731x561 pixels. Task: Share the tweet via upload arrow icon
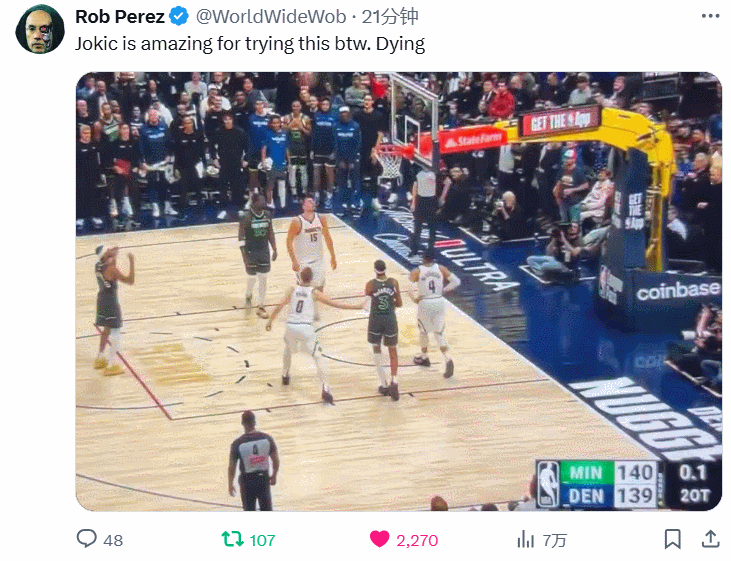point(710,539)
